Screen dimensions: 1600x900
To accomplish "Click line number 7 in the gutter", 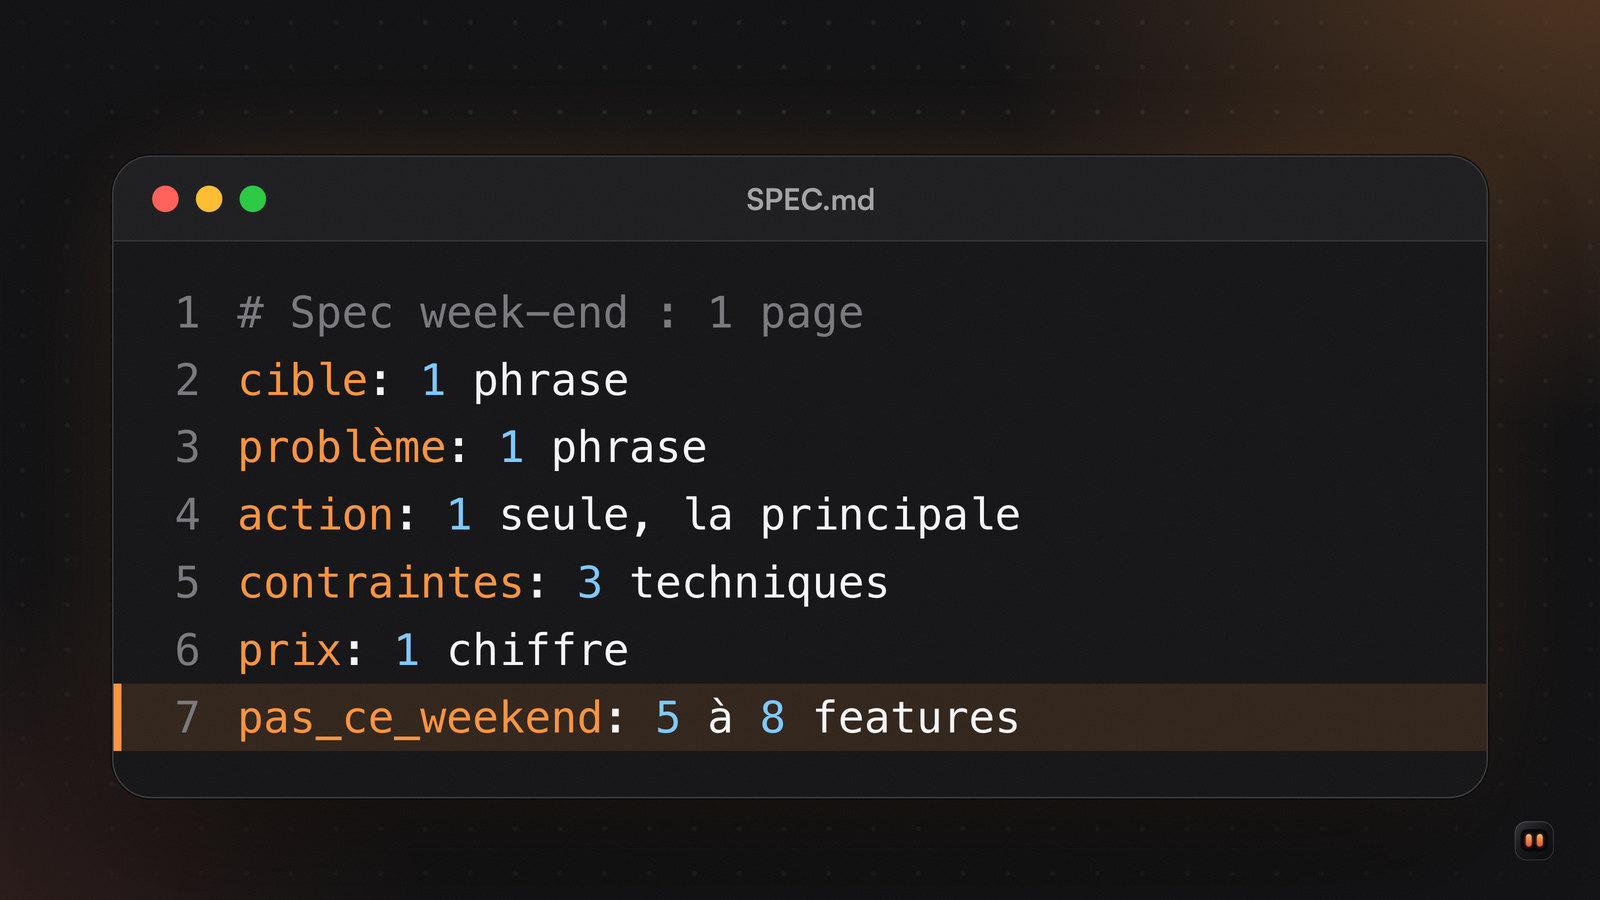I will pos(188,718).
